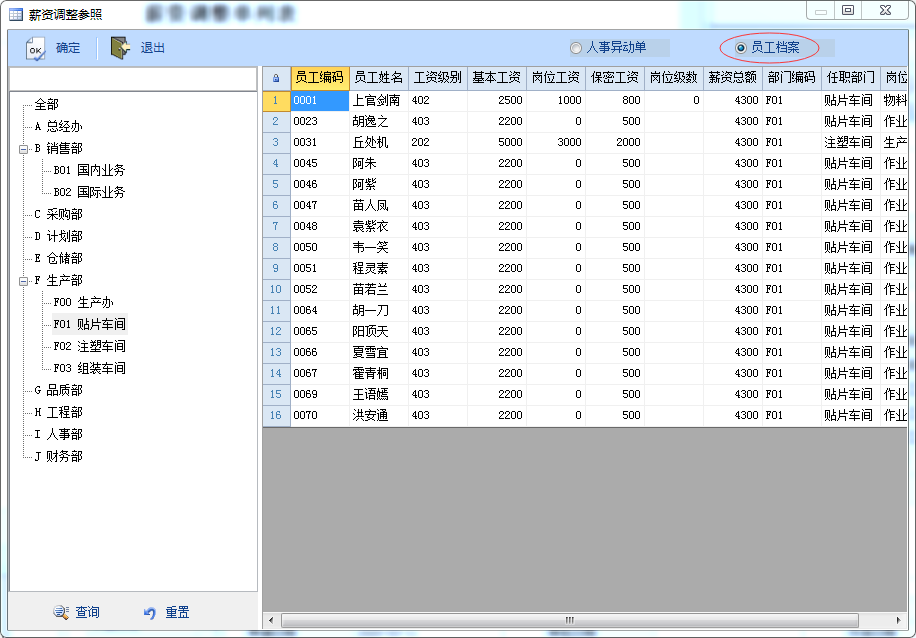This screenshot has height=638, width=916.
Task: Select F01 贴片车间 node
Action: point(89,324)
